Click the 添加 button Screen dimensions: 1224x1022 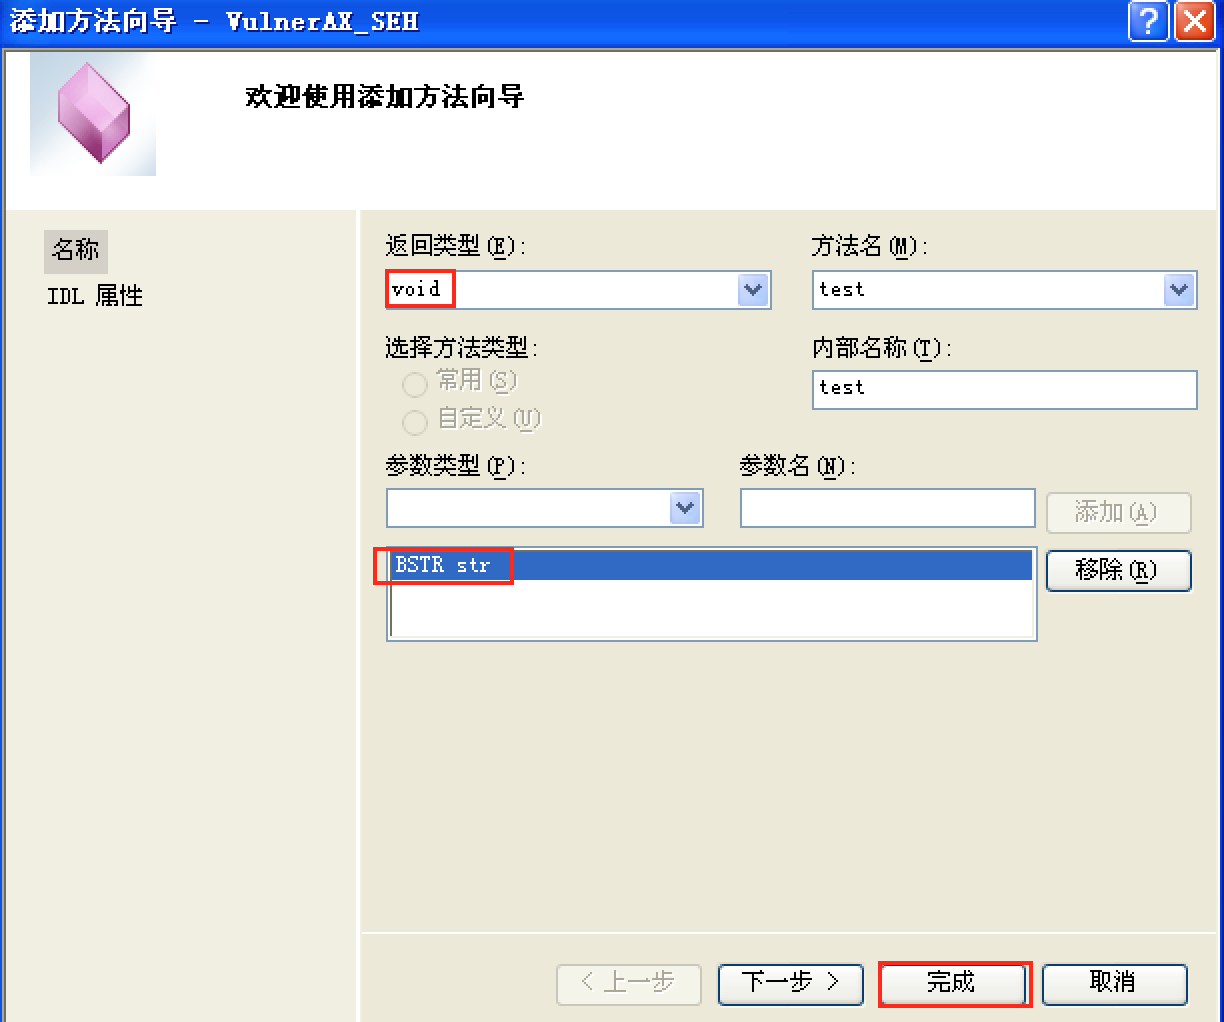[1119, 512]
